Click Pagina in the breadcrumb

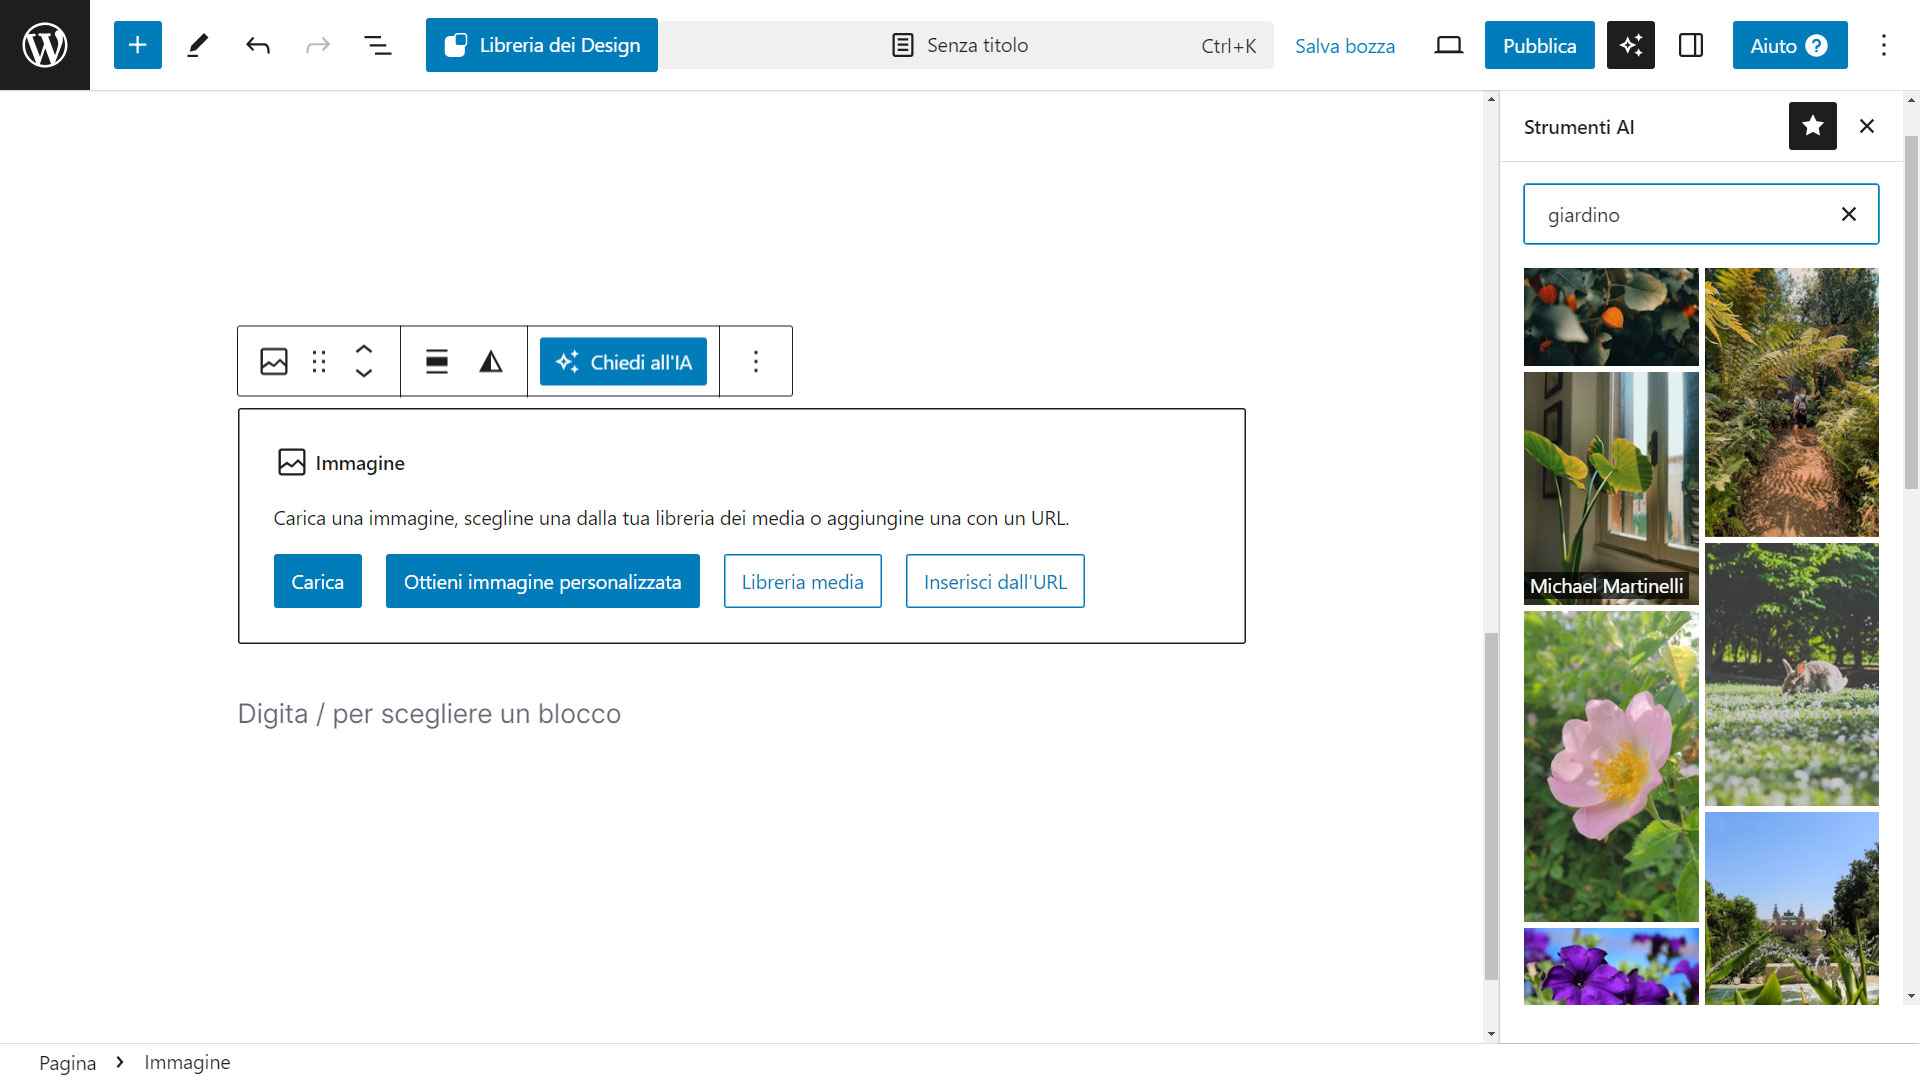click(67, 1062)
